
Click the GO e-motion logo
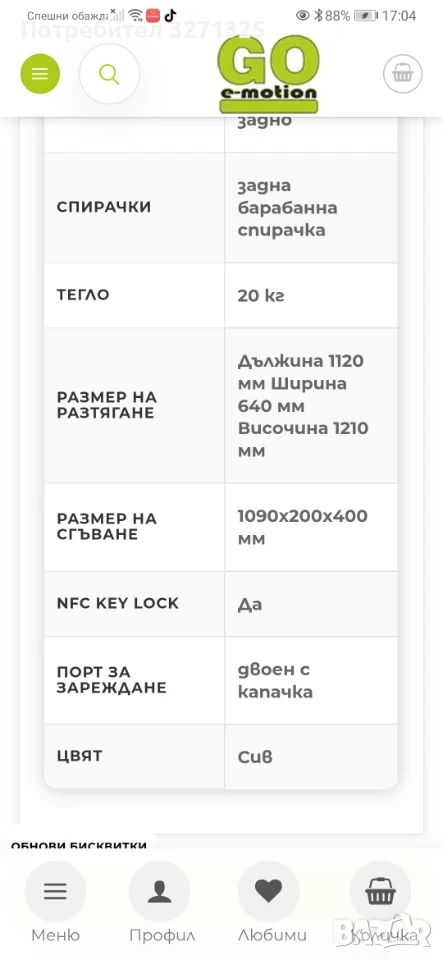coord(269,74)
